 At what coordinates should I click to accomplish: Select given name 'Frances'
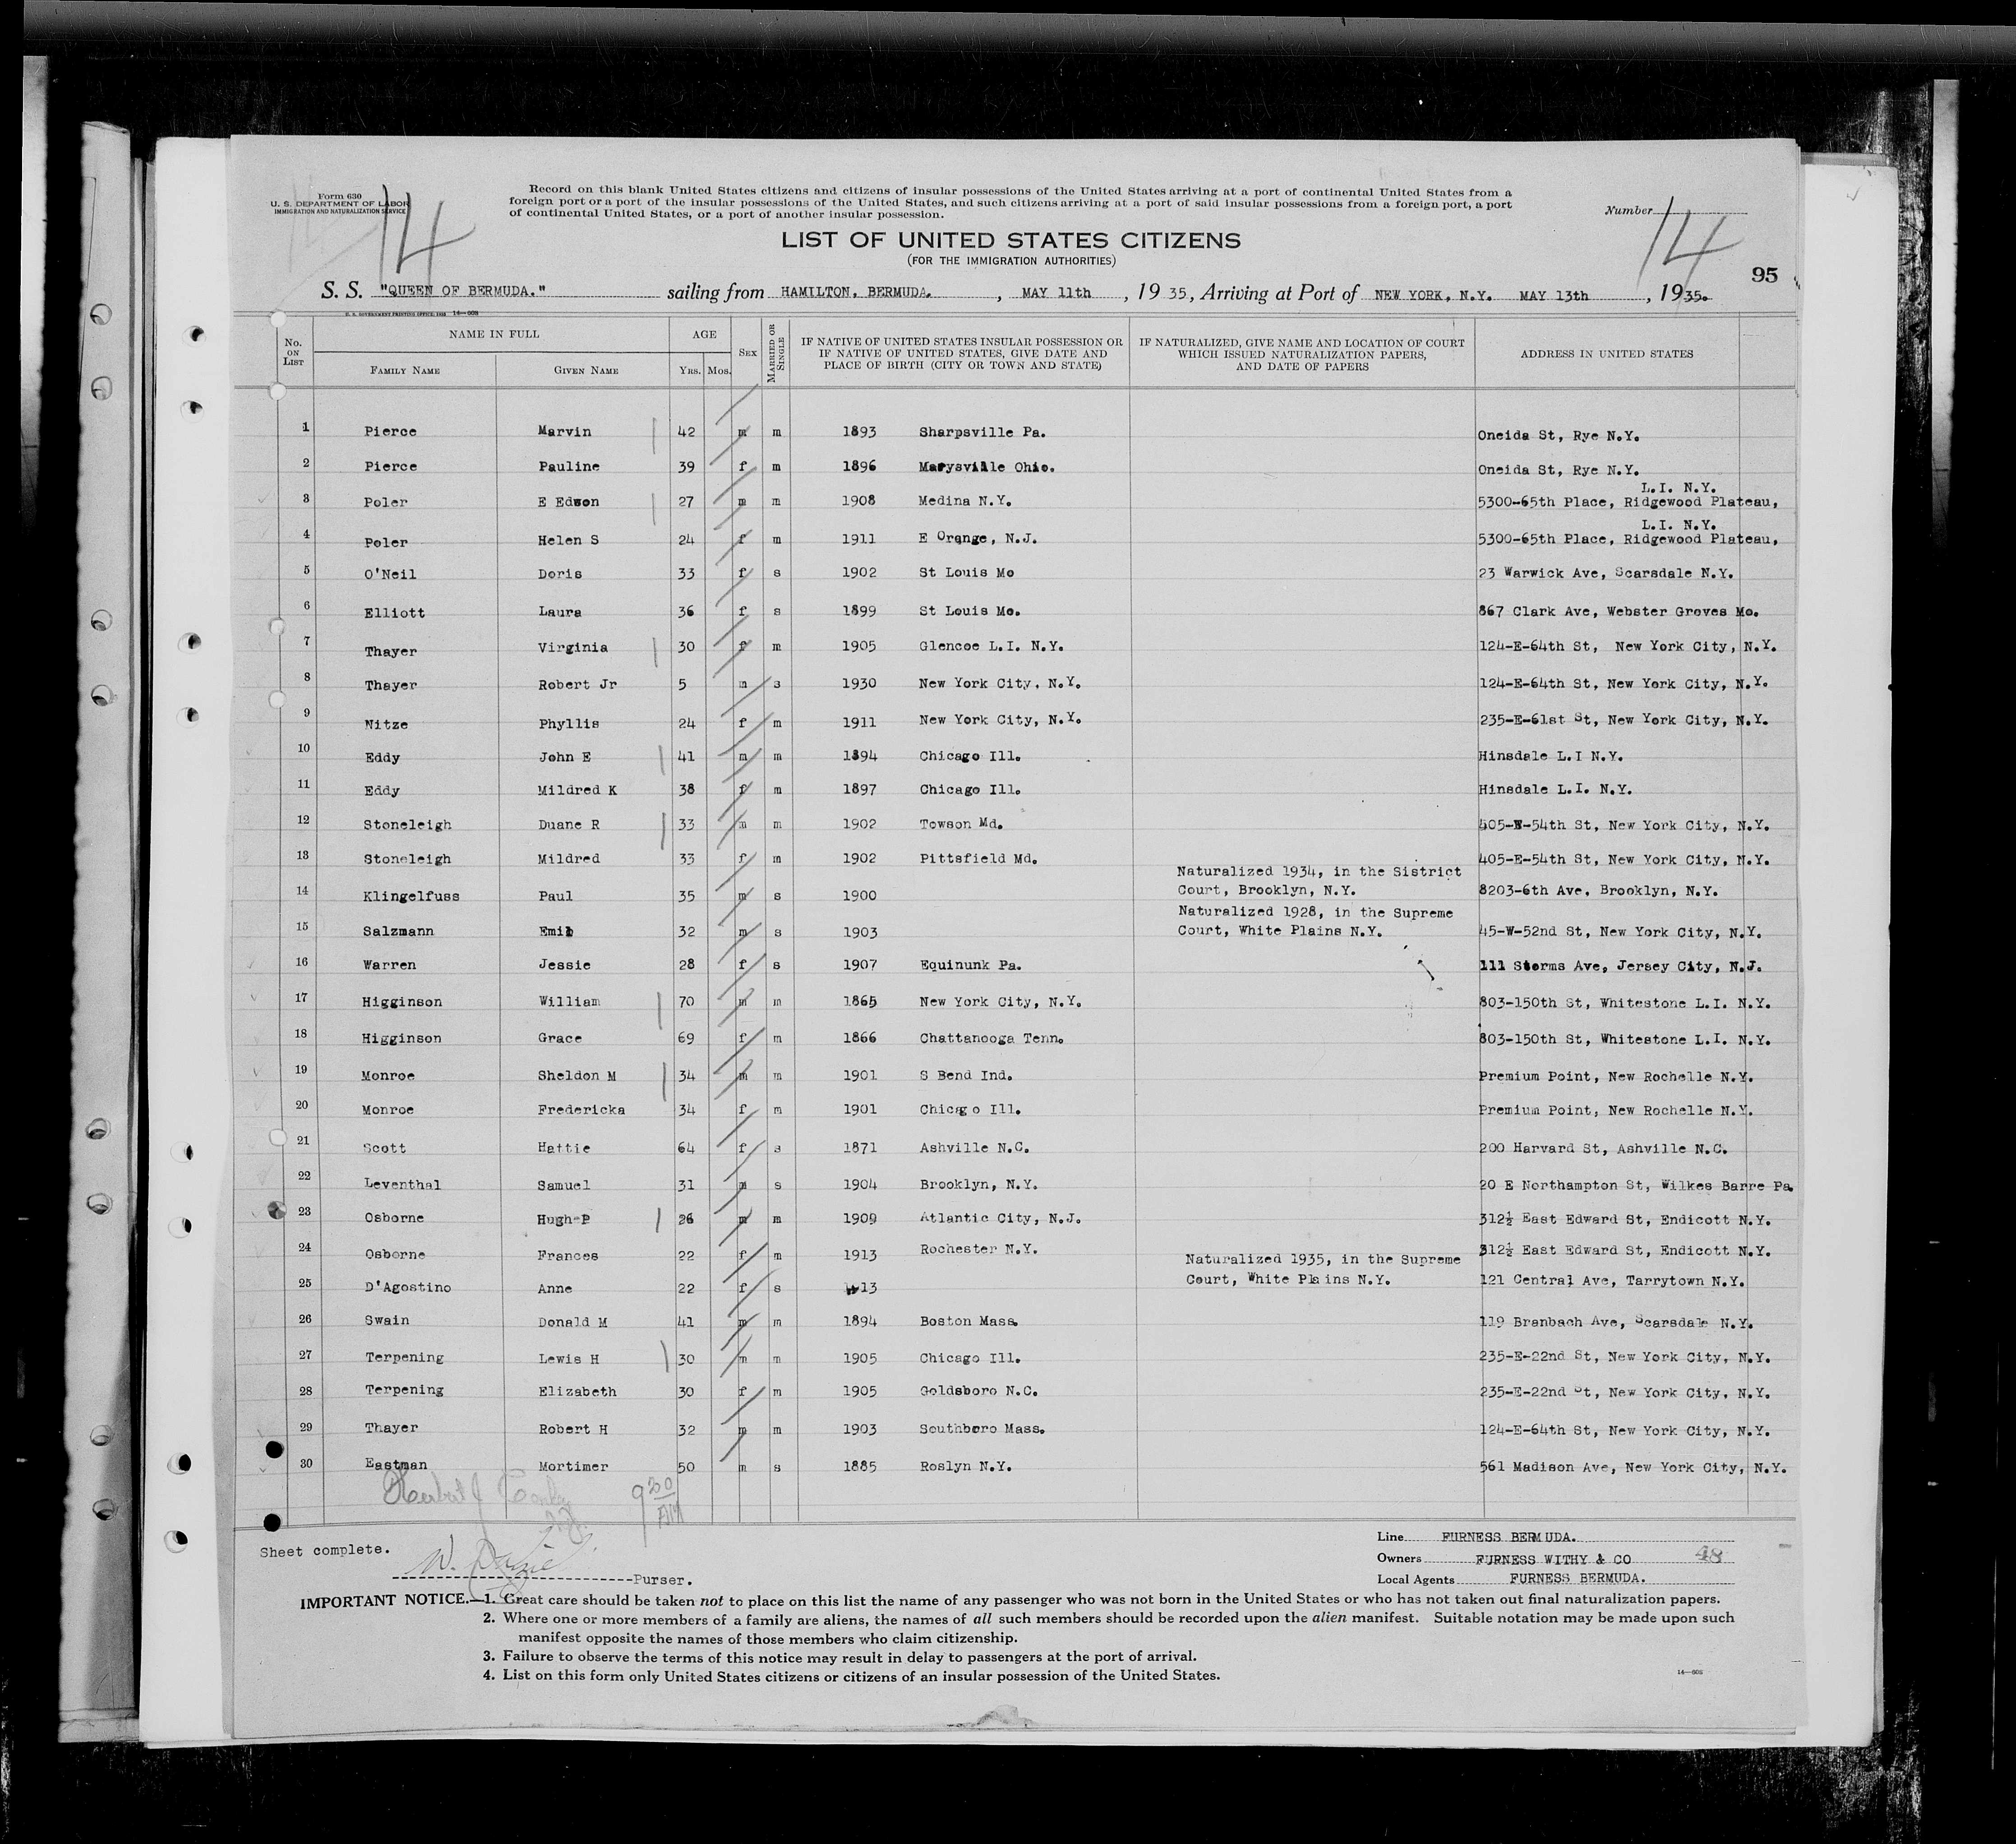pos(568,1256)
